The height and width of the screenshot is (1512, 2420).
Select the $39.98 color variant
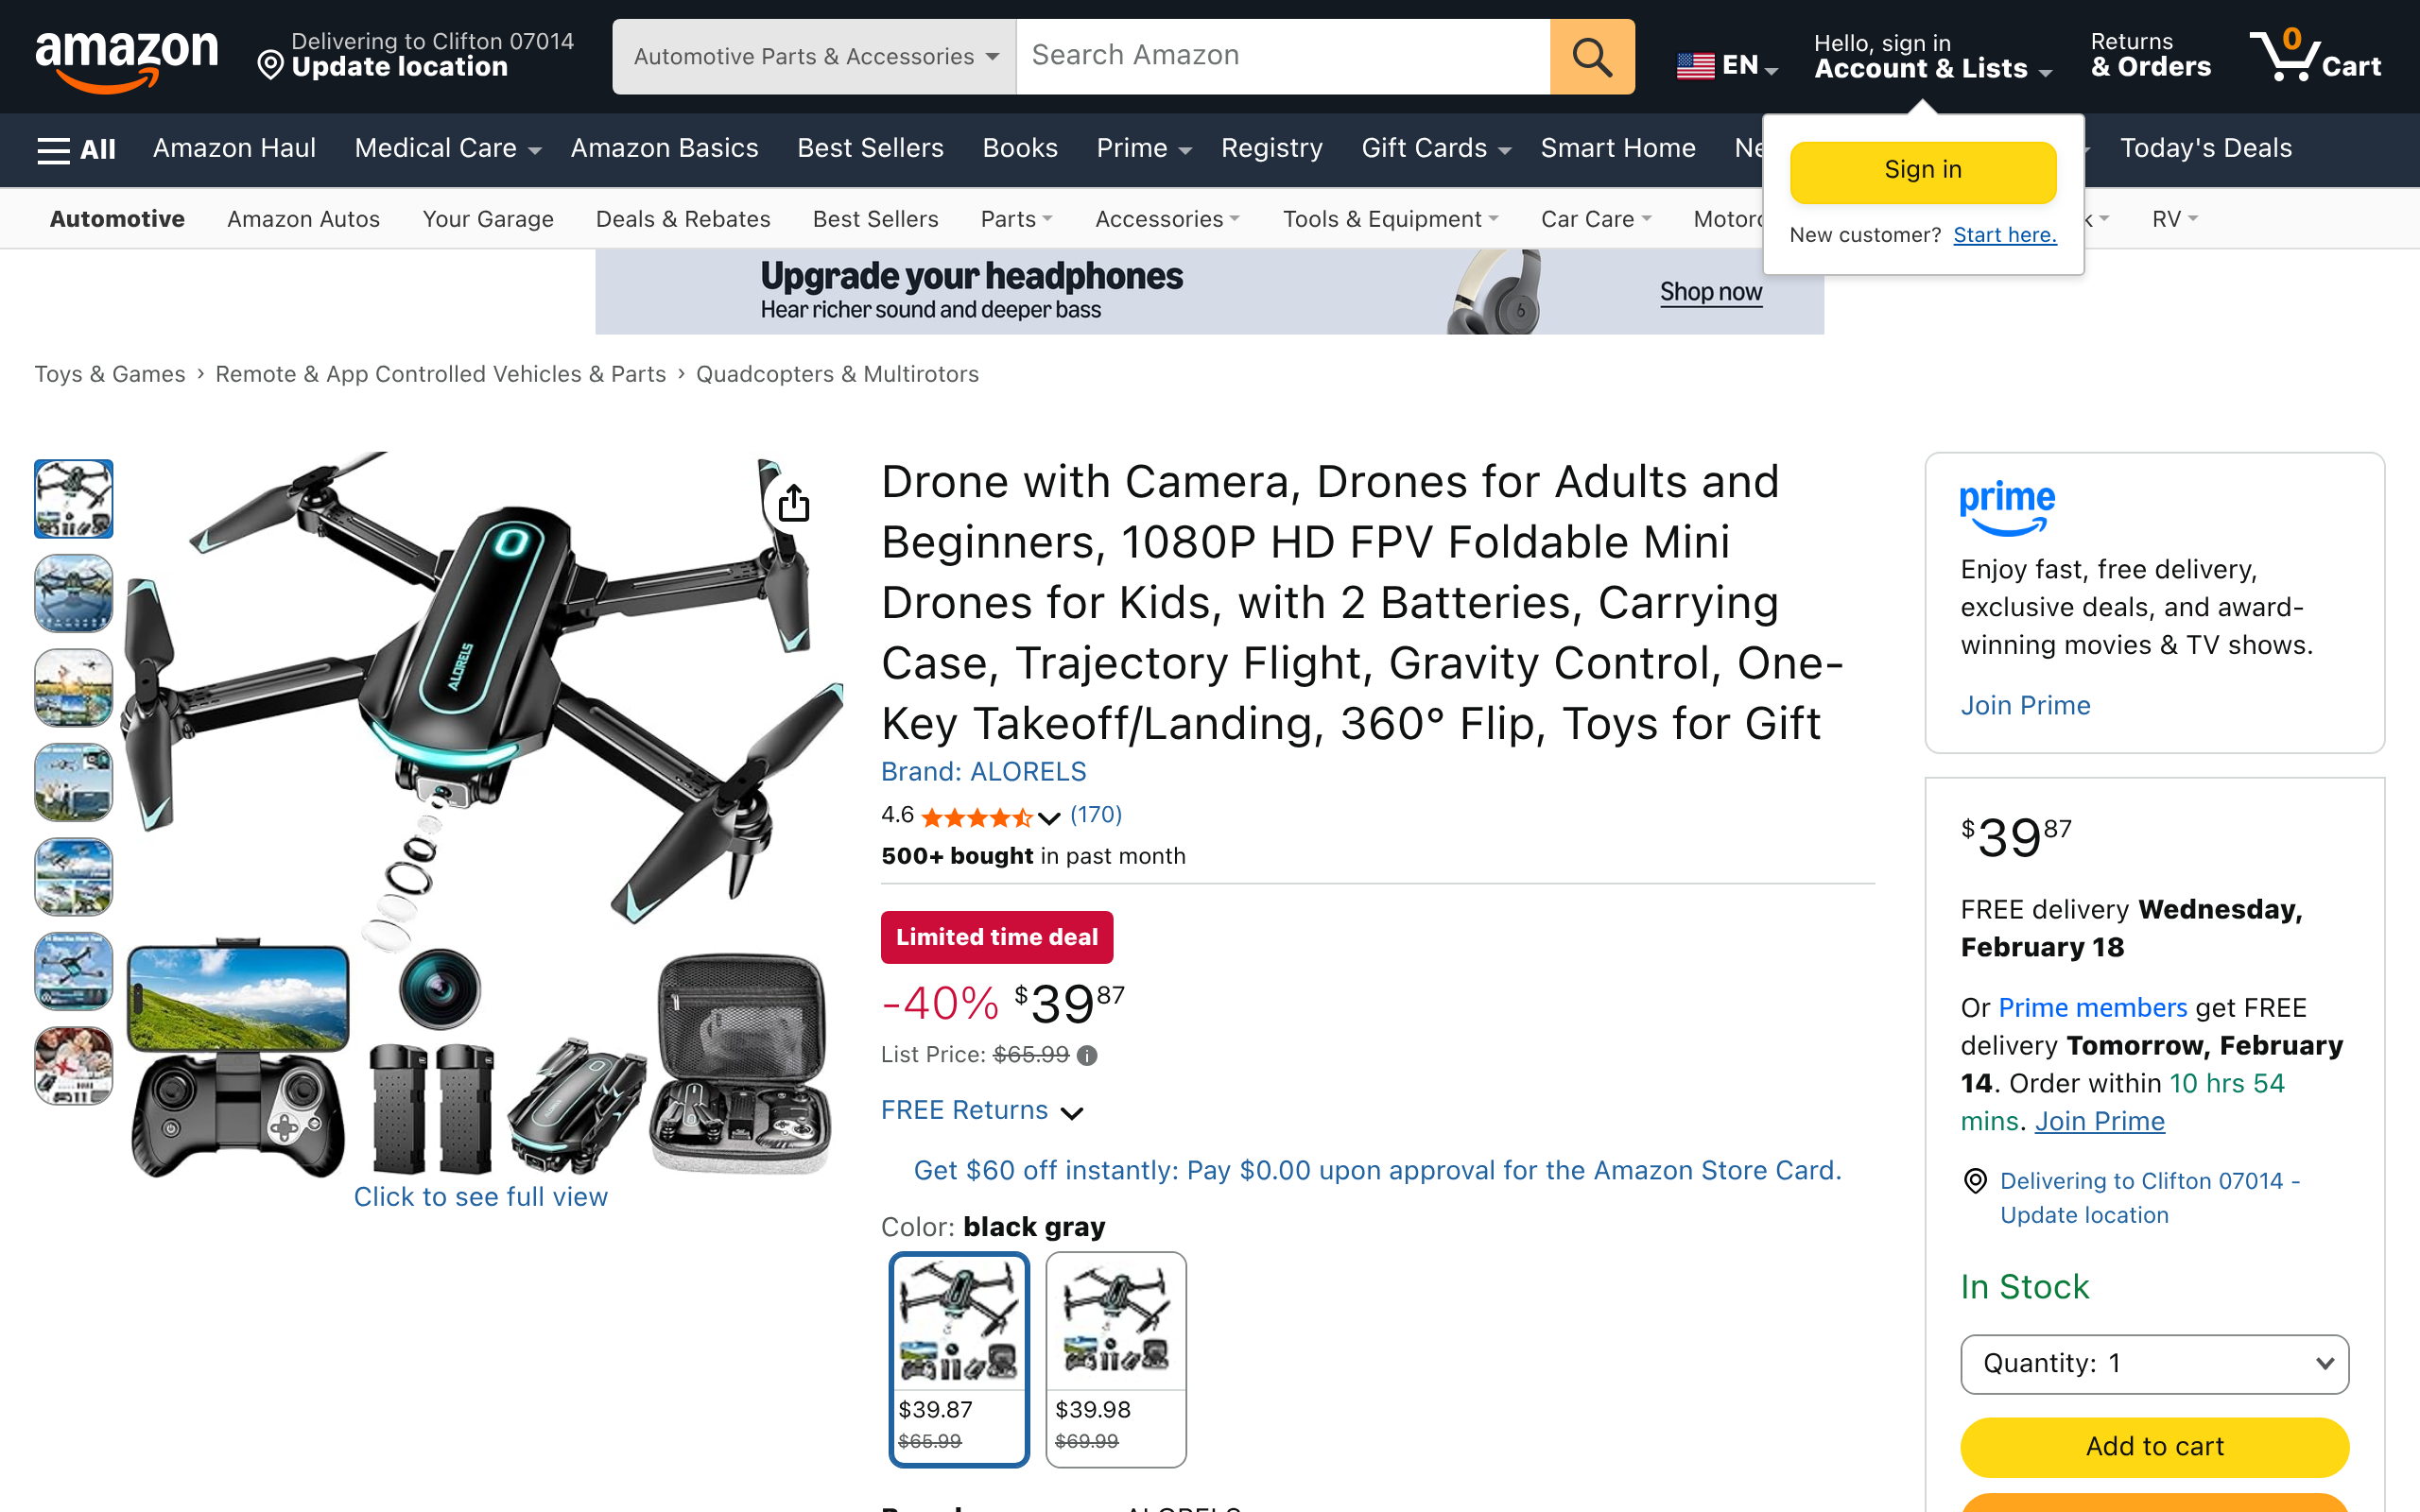(x=1116, y=1359)
